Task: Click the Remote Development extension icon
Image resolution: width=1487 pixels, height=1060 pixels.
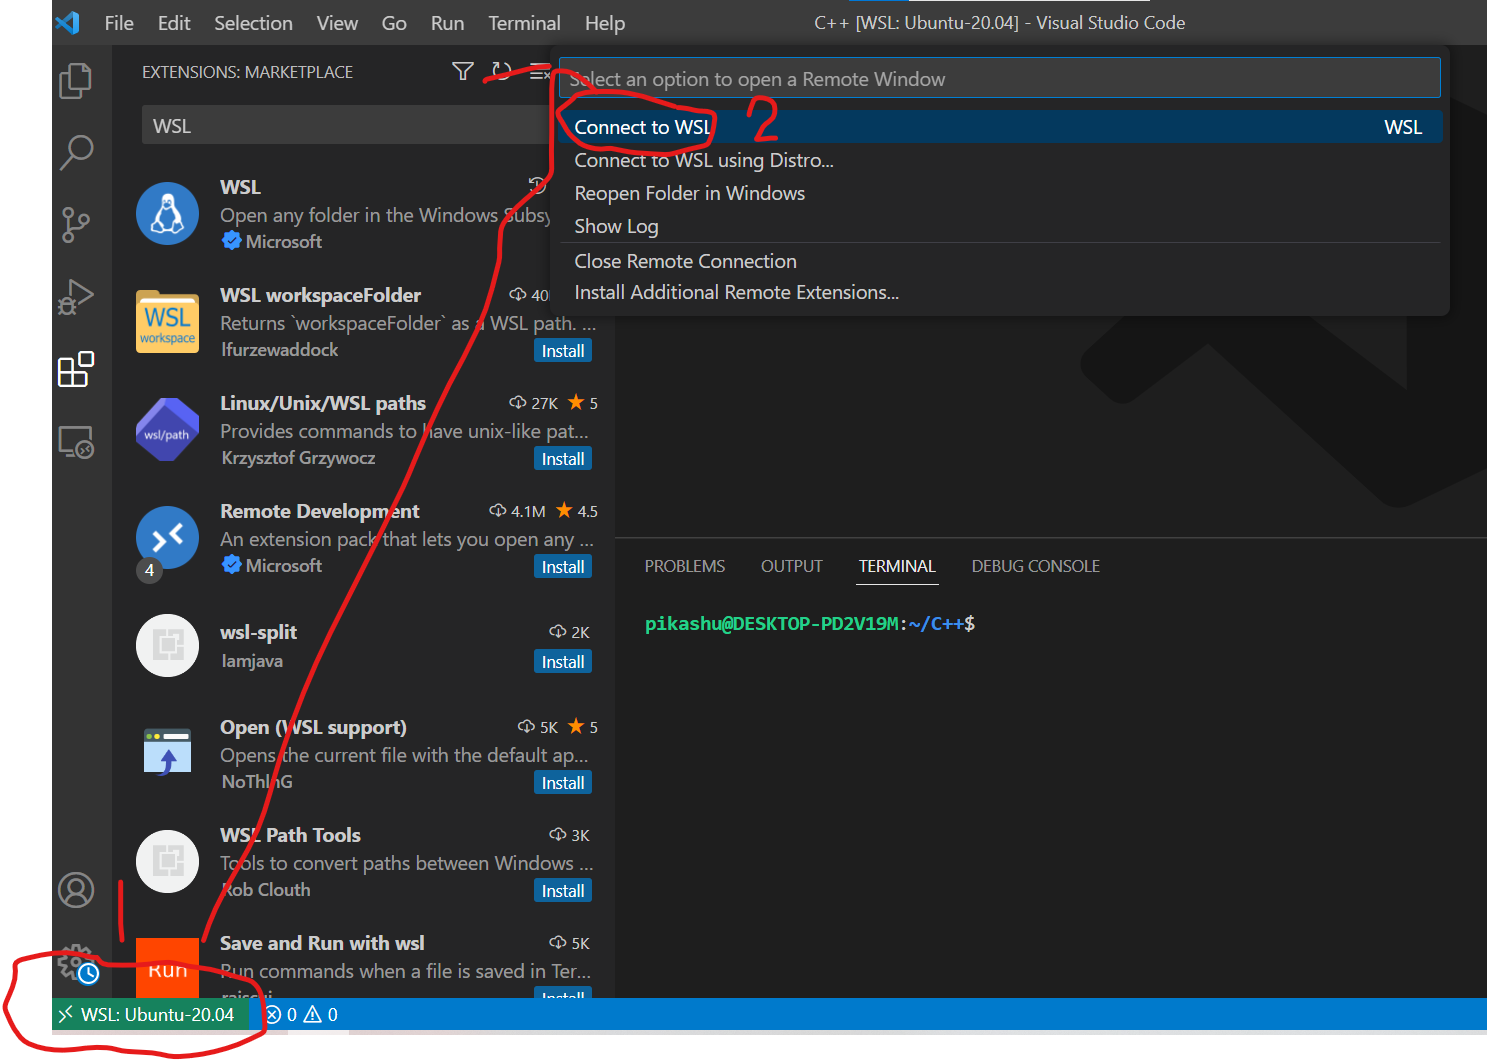Action: coord(167,537)
